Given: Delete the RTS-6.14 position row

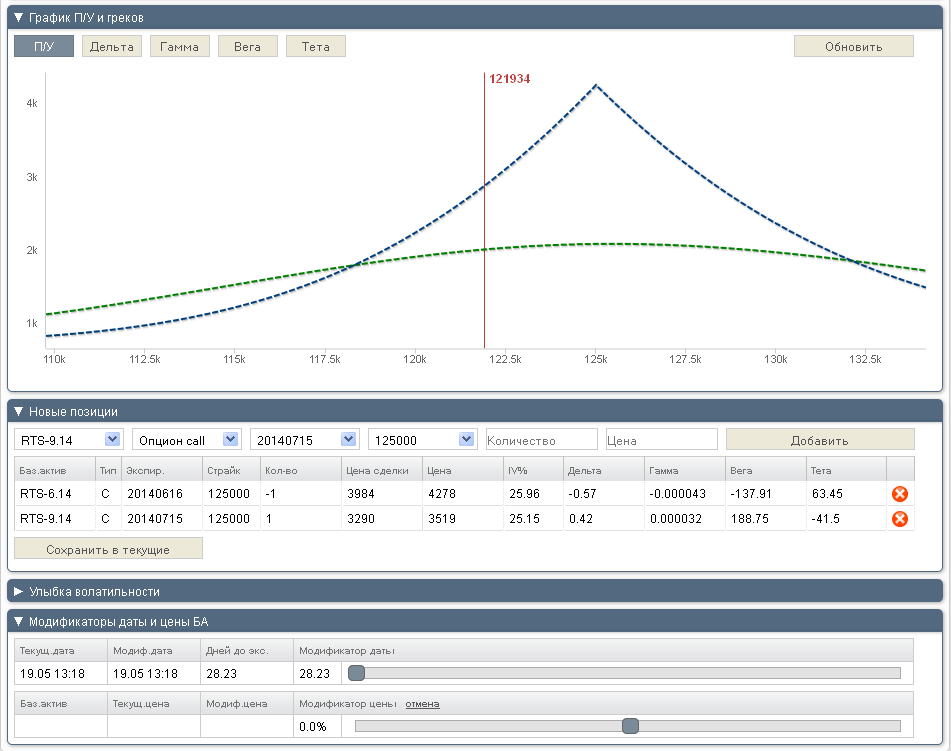Looking at the screenshot, I should (x=899, y=493).
